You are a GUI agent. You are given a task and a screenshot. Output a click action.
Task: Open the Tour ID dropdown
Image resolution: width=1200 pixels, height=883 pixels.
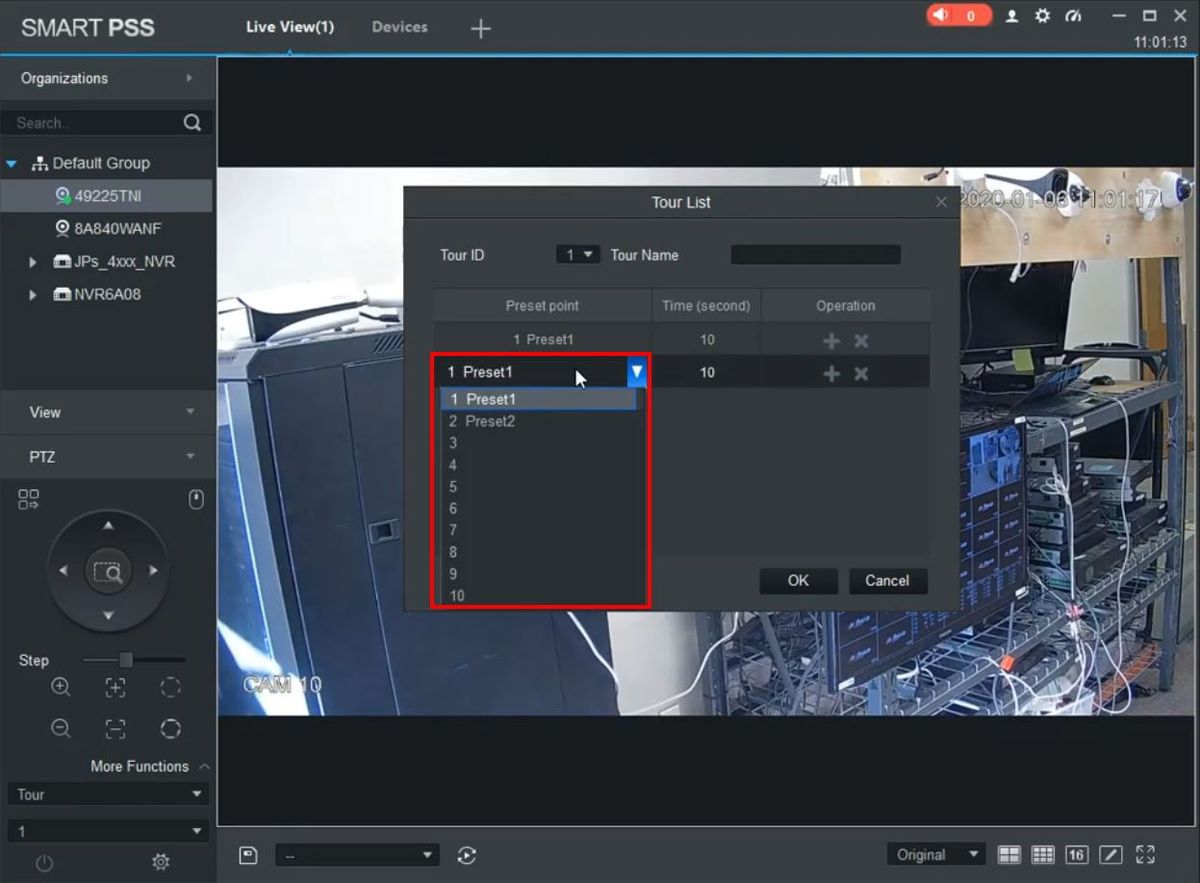(578, 255)
